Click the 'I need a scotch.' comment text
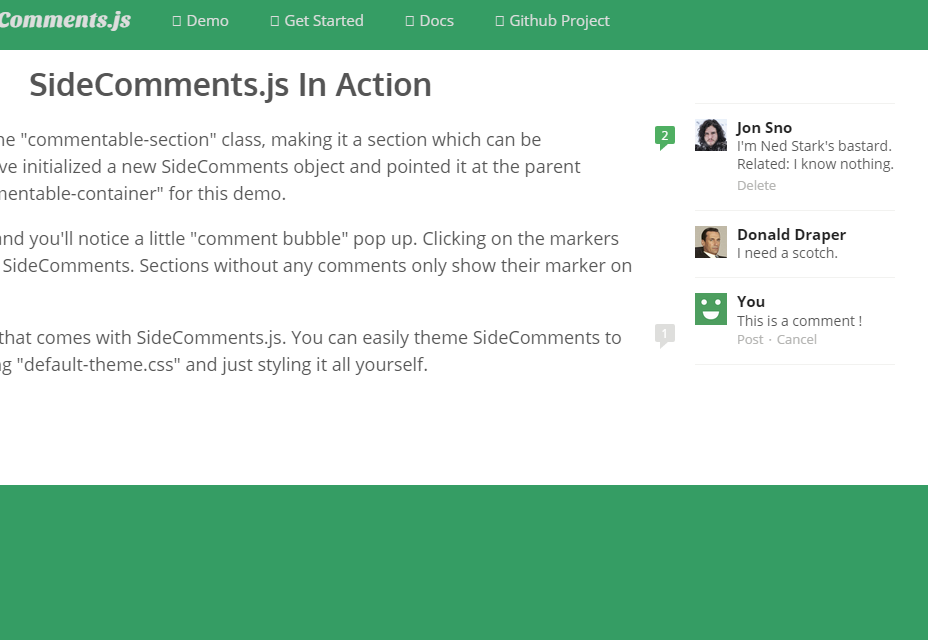 [x=787, y=254]
